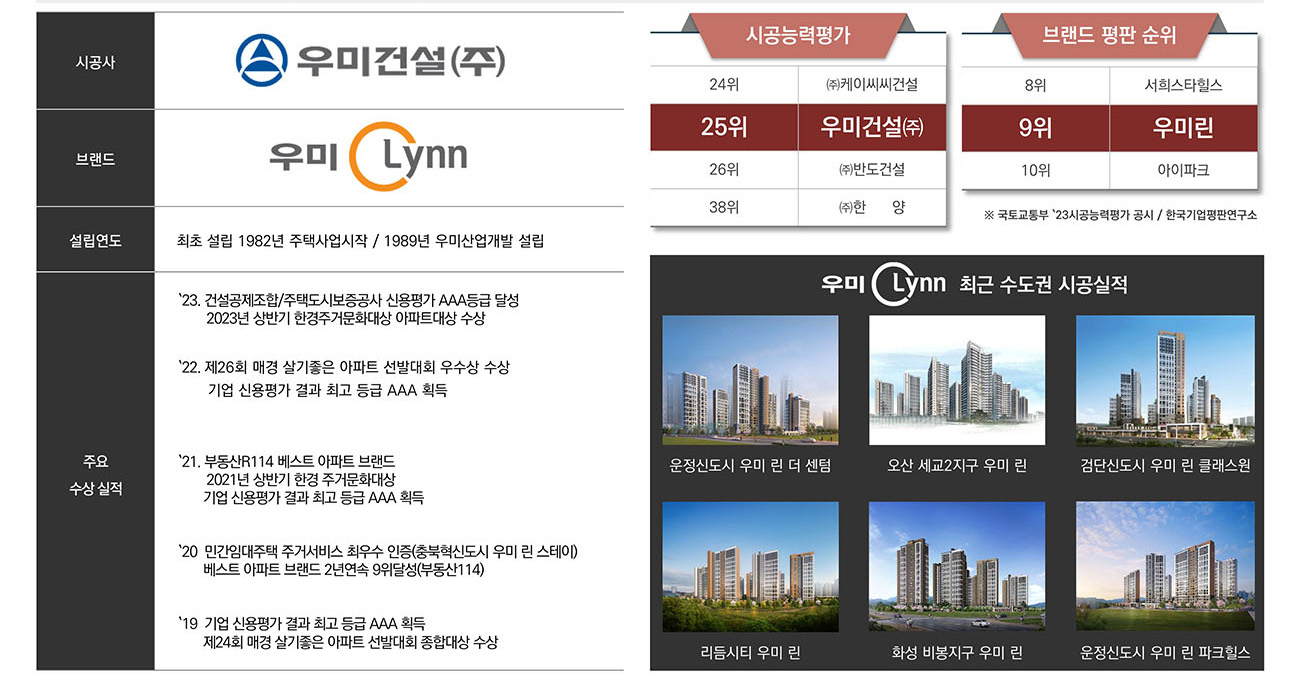The width and height of the screenshot is (1300, 676).
Task: Click the ㈜케이씨씨건설 cell
Action: tap(872, 85)
